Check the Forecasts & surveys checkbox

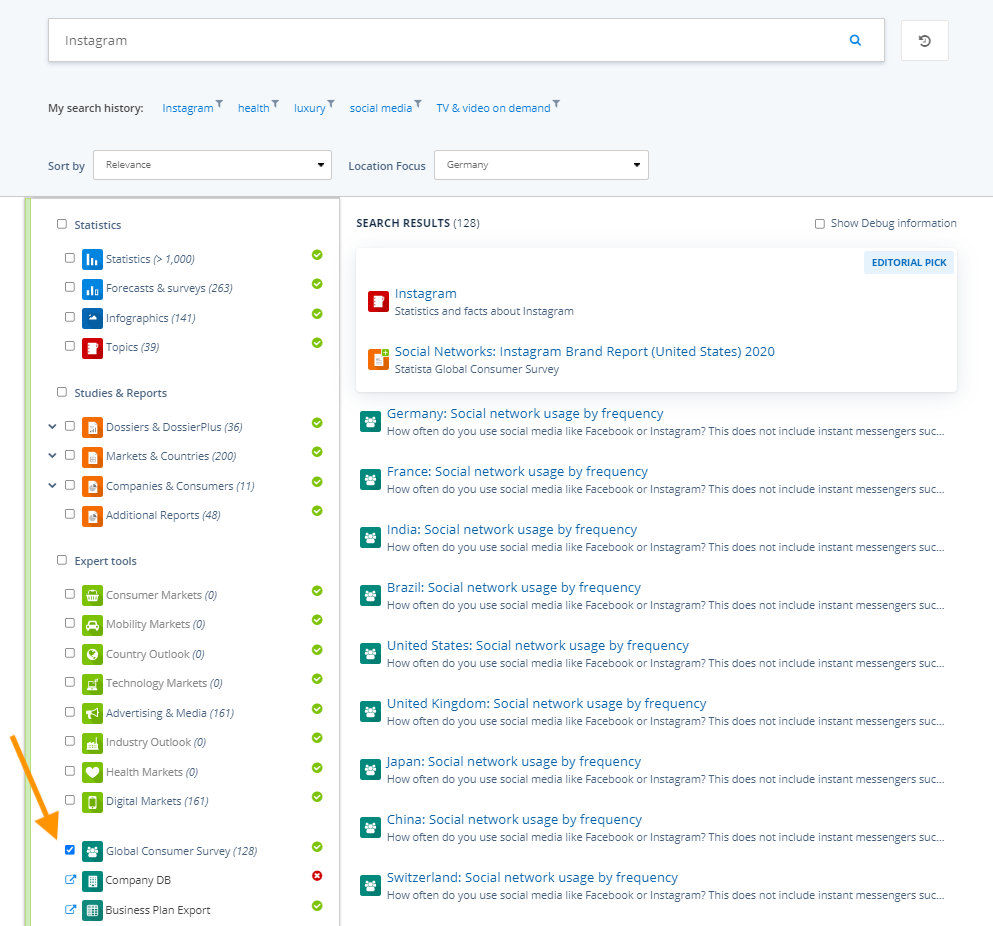[70, 287]
